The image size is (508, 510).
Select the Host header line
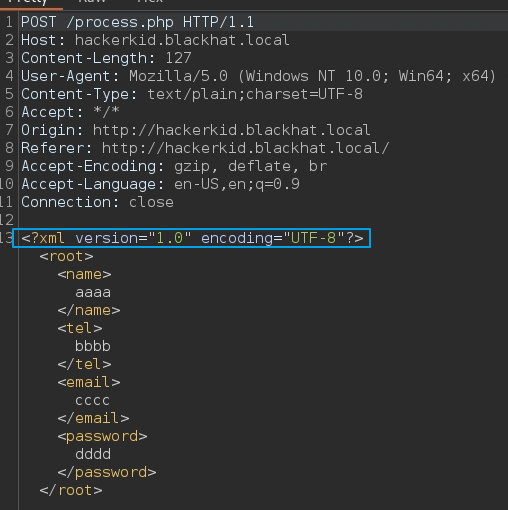pos(155,40)
